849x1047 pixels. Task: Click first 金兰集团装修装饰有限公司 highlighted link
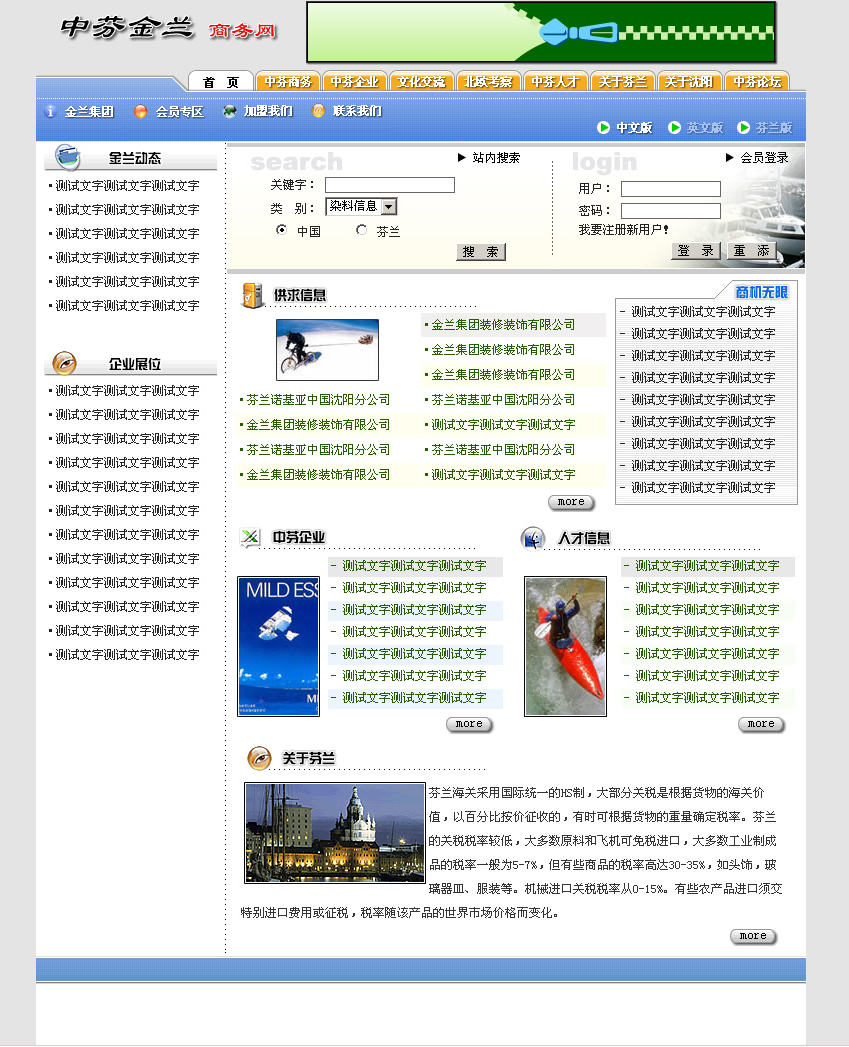pos(503,325)
